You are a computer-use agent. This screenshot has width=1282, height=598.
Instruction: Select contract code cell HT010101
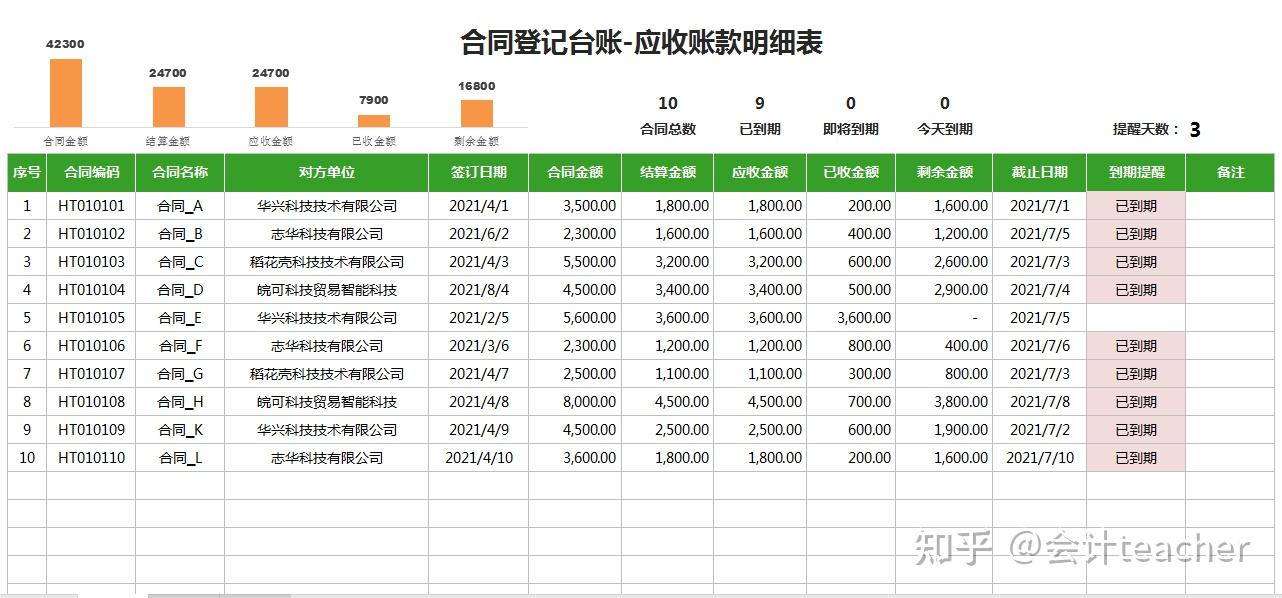(91, 206)
